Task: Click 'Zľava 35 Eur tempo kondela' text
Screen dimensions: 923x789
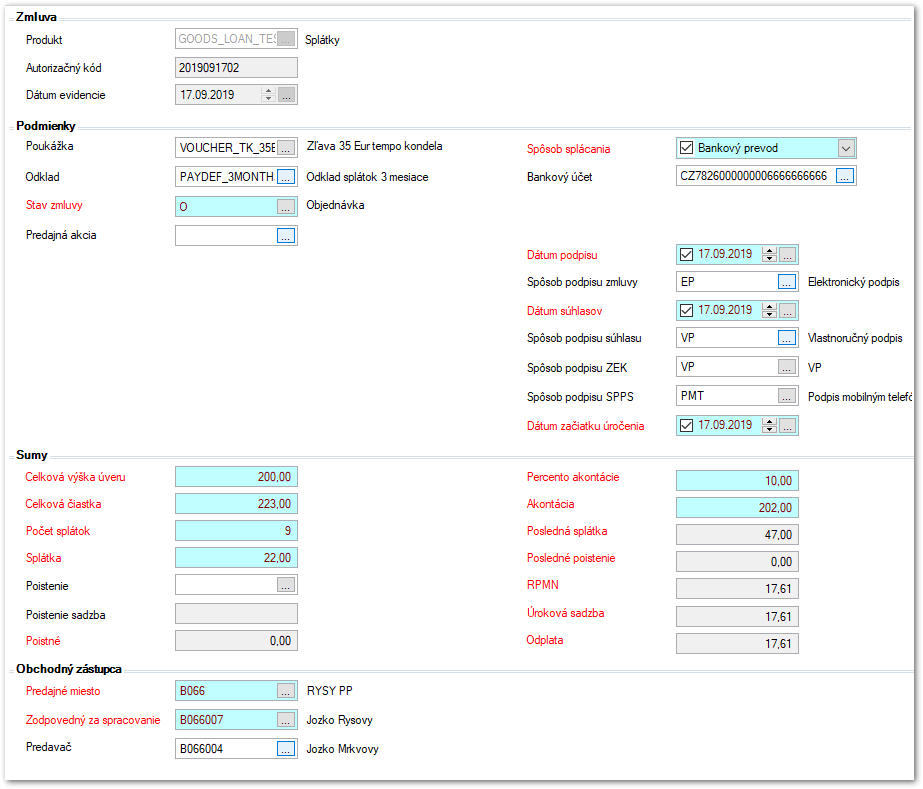Action: [374, 146]
